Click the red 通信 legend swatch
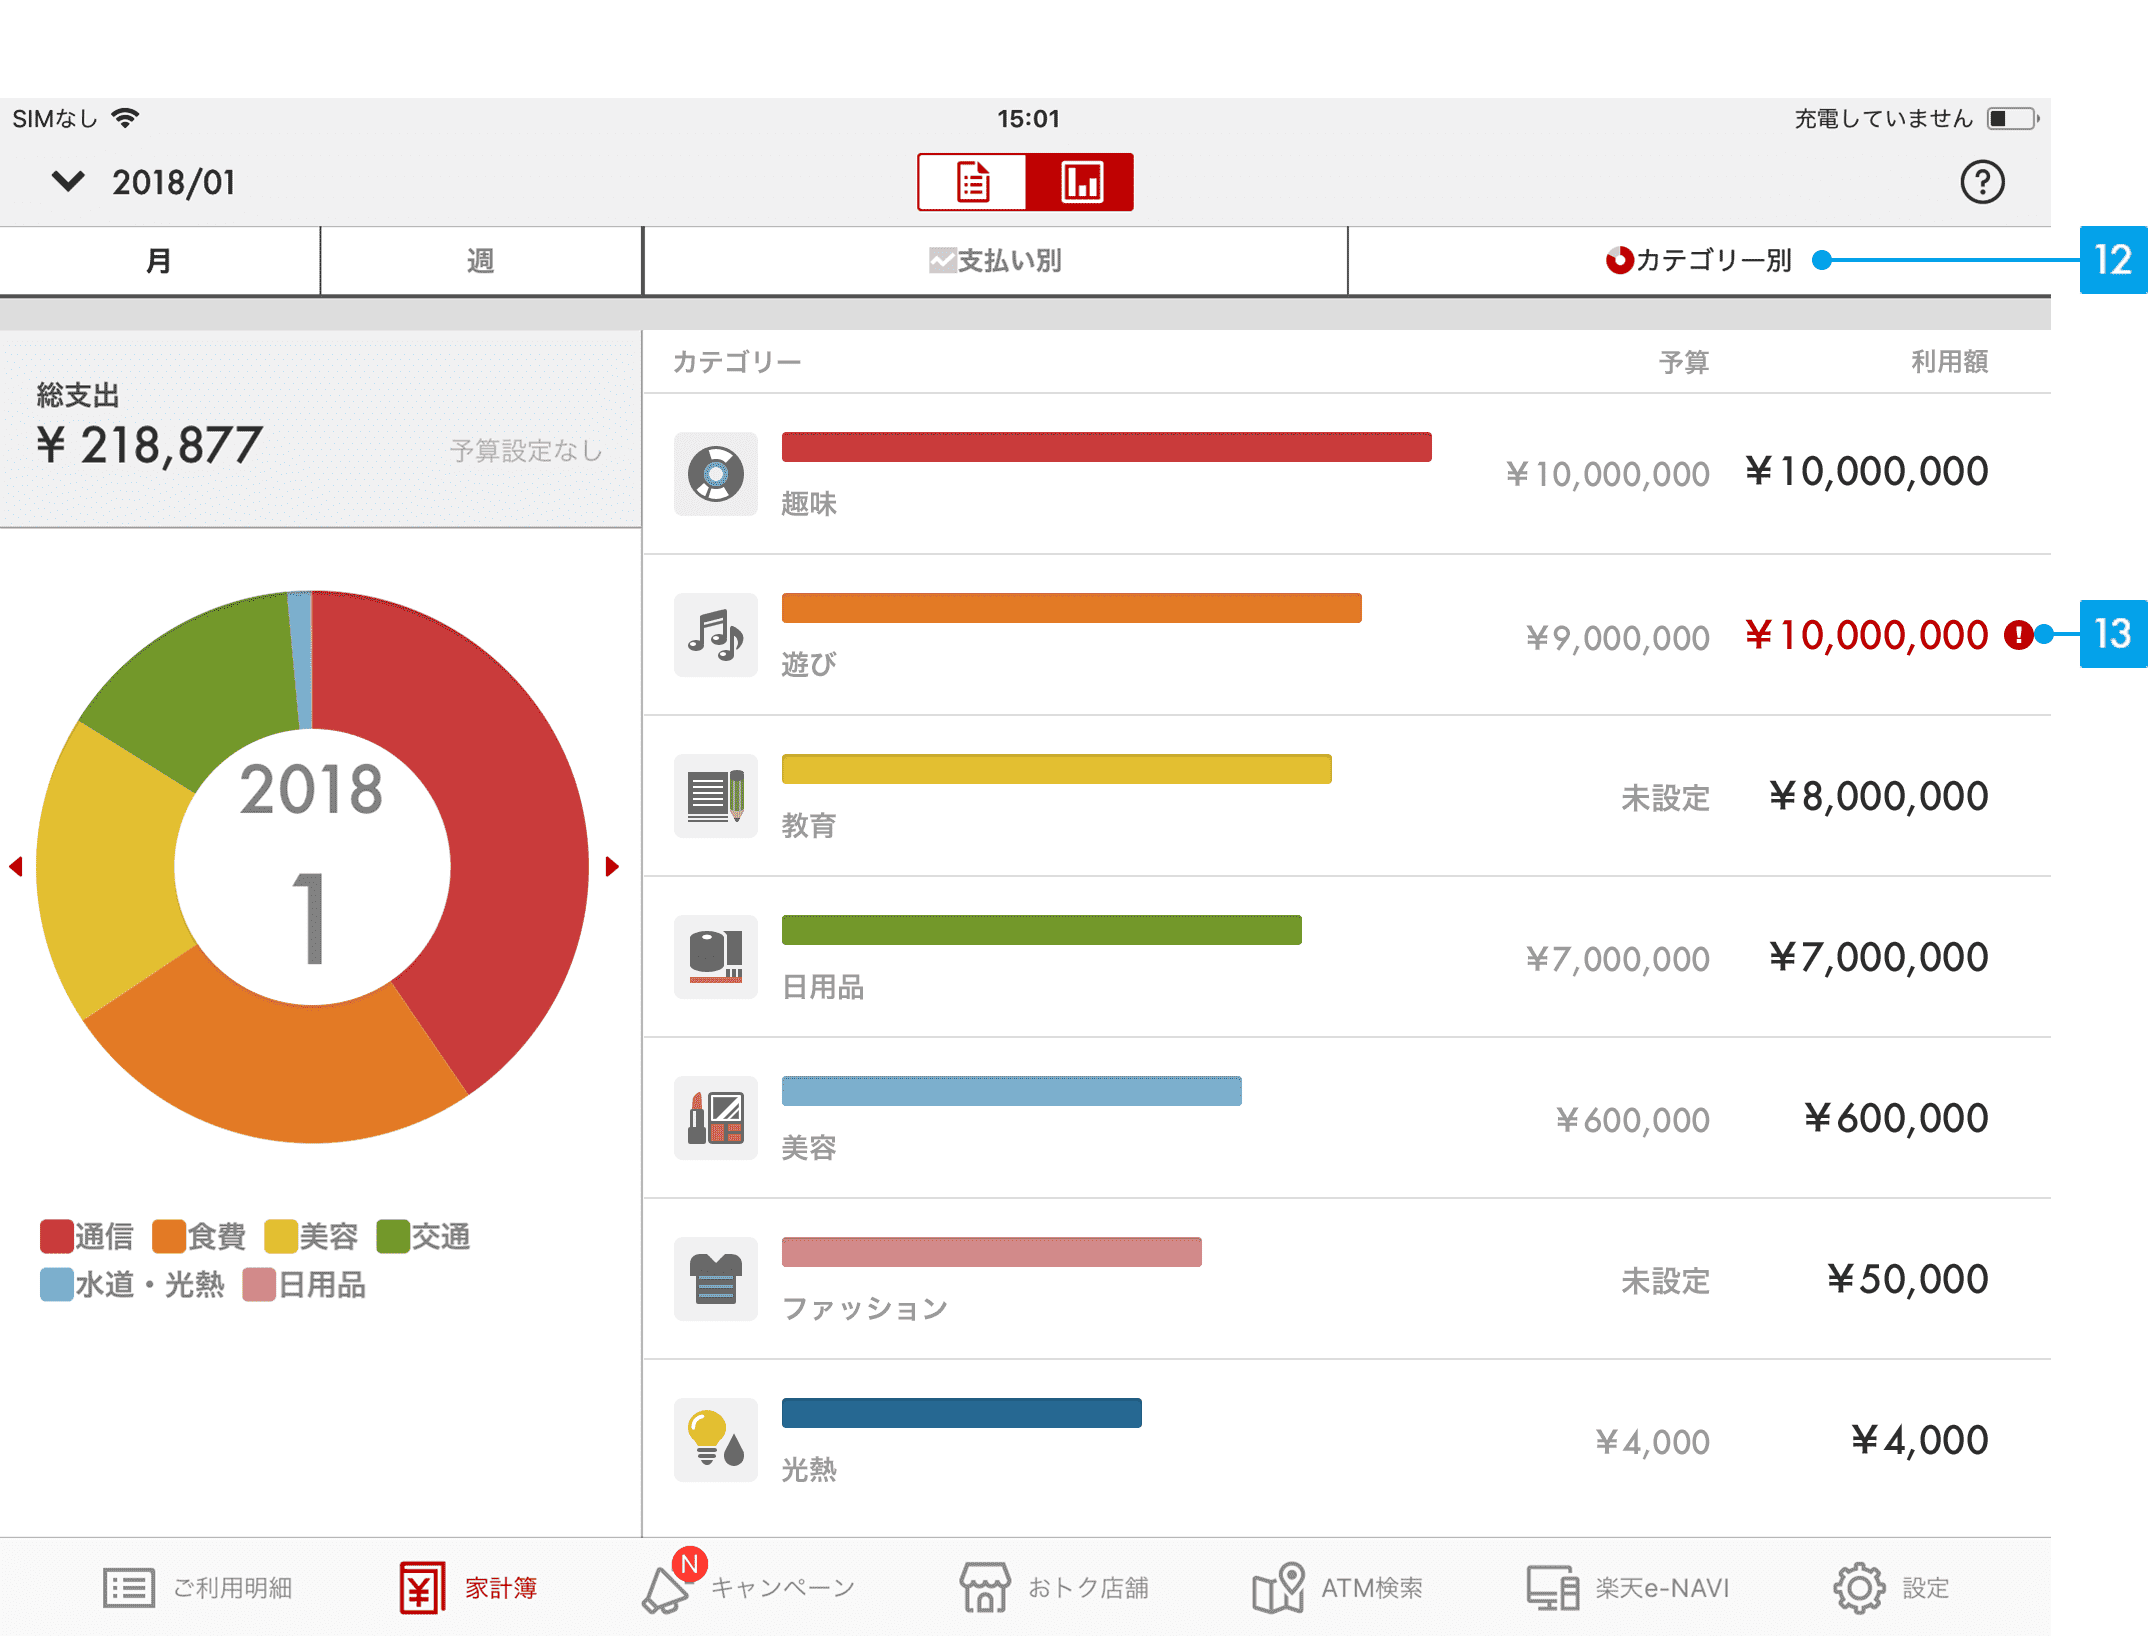The image size is (2148, 1636). point(56,1236)
